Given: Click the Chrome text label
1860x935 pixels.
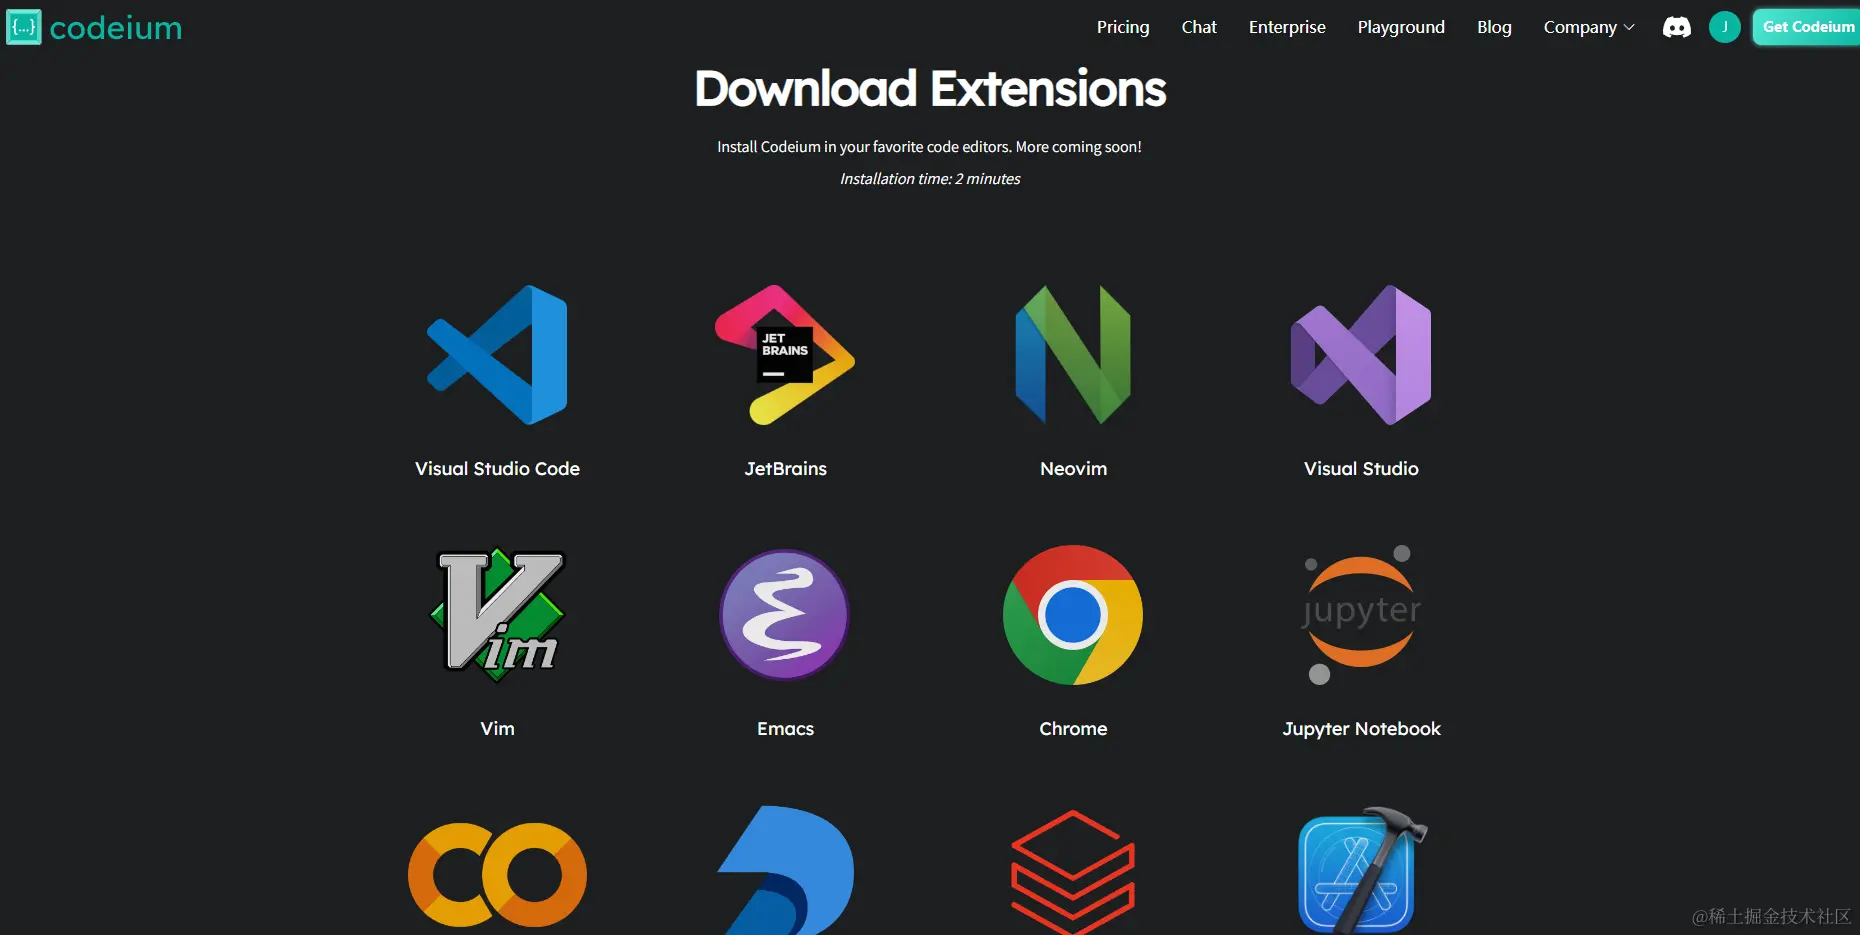Looking at the screenshot, I should coord(1073,728).
